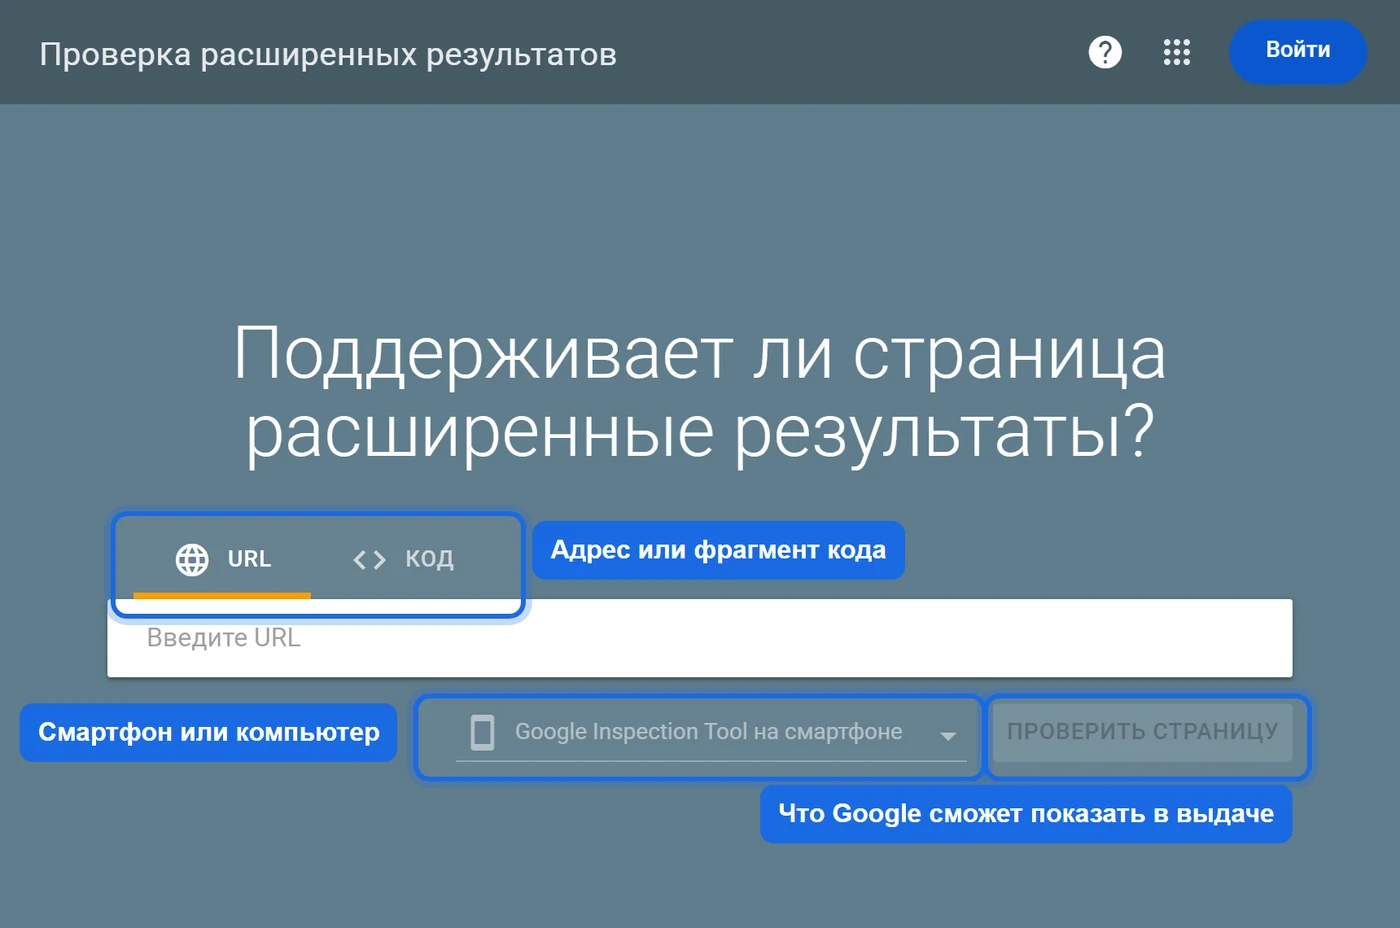
Task: Click the ПРОВЕРИТЬ СТРАНИЦУ button
Action: [1142, 732]
